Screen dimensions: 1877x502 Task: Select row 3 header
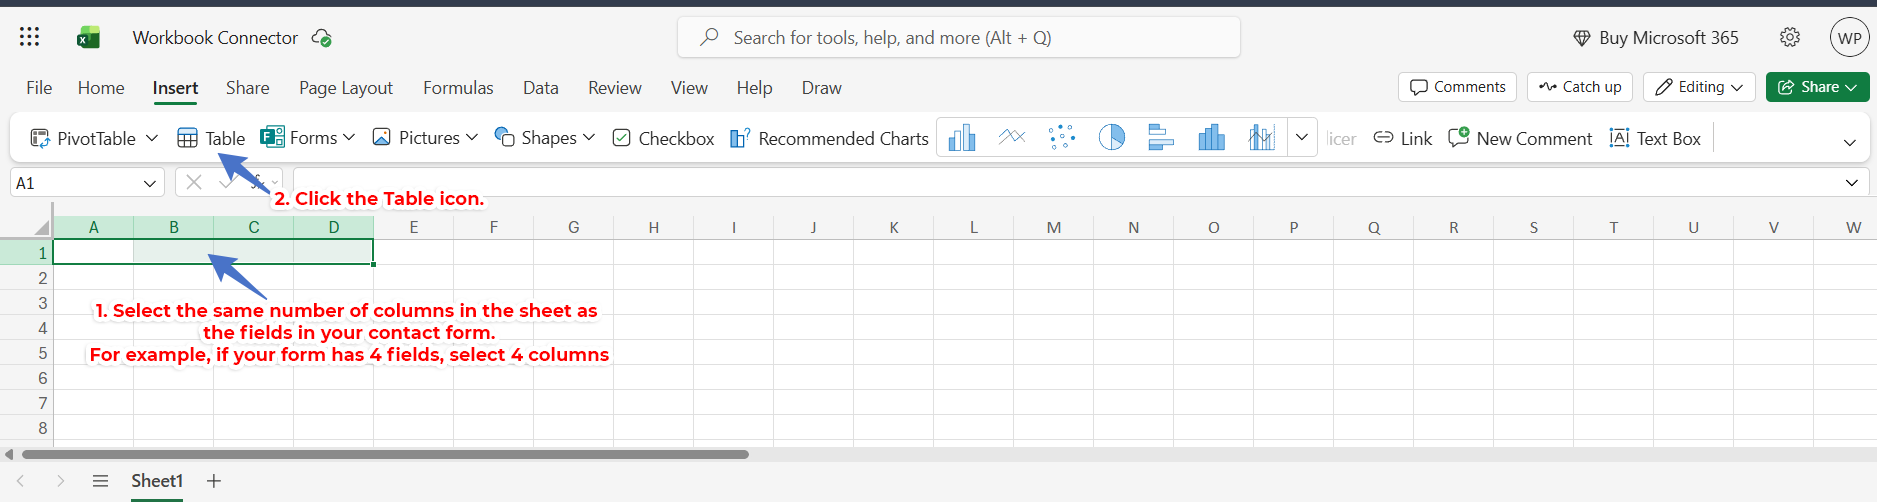click(26, 303)
